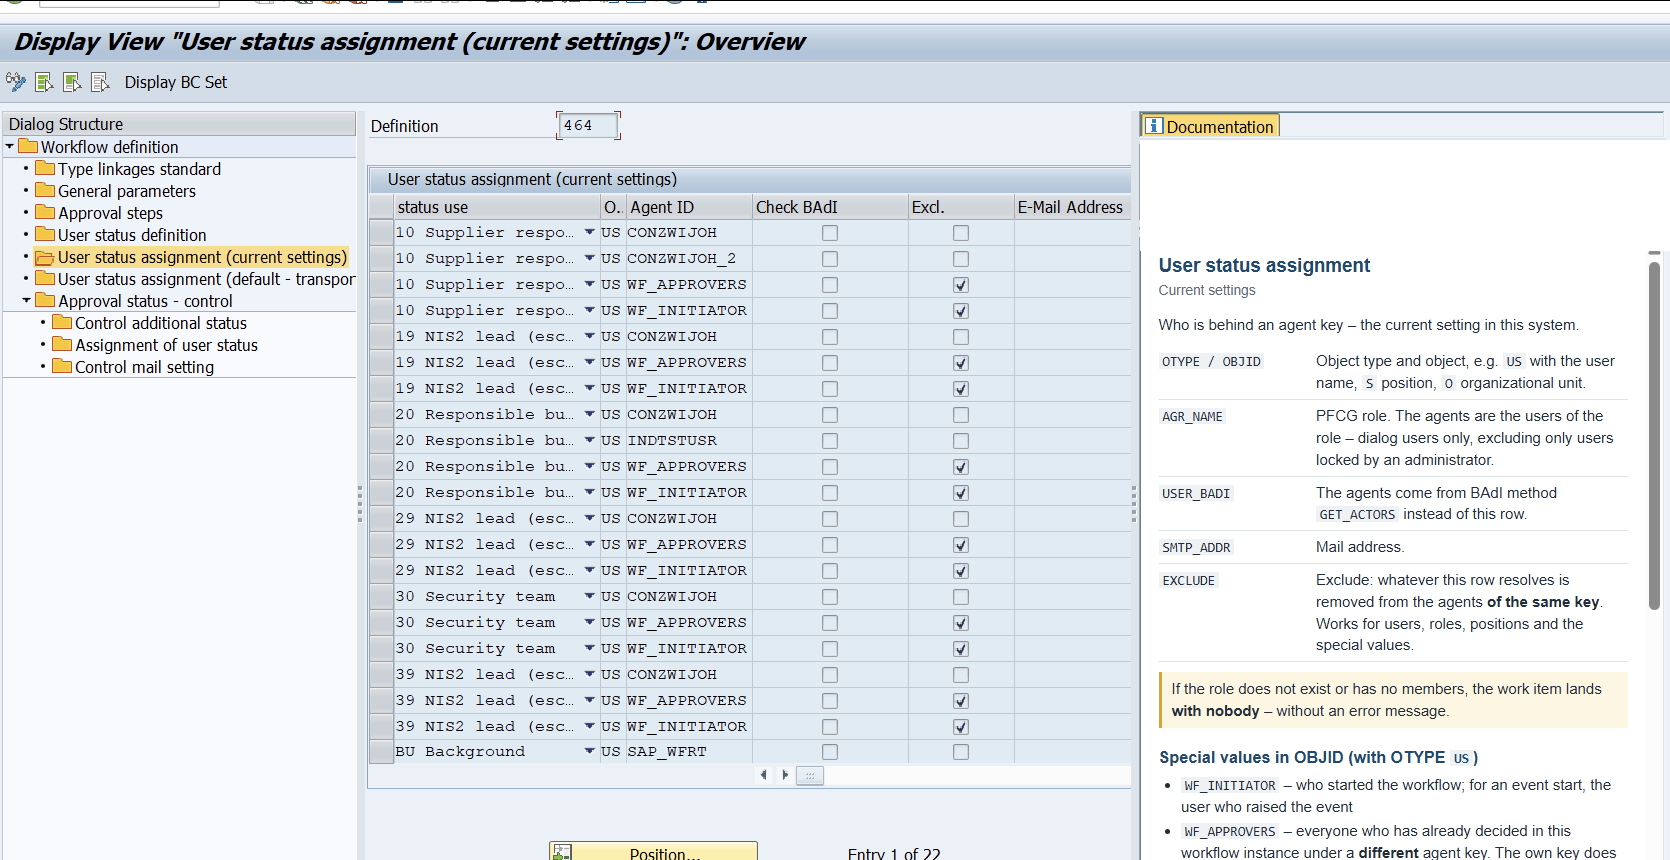This screenshot has height=860, width=1670.
Task: Click folder icon of Workflow definition
Action: 28,146
